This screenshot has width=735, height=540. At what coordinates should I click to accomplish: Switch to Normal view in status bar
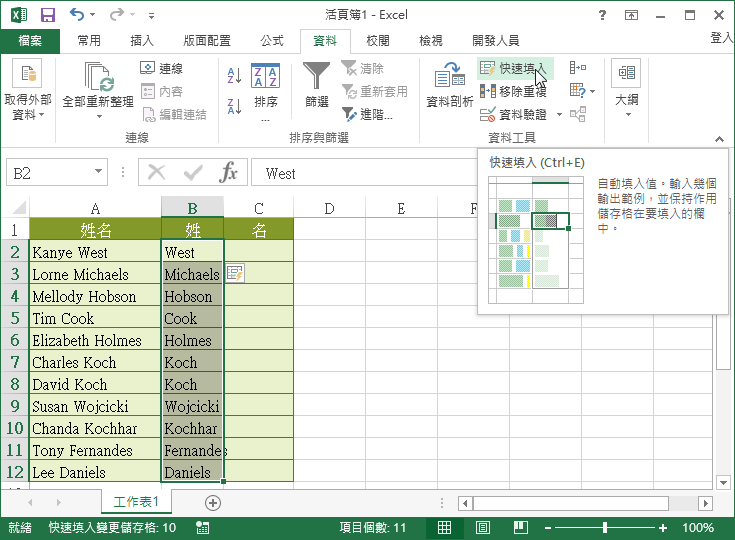tap(444, 528)
